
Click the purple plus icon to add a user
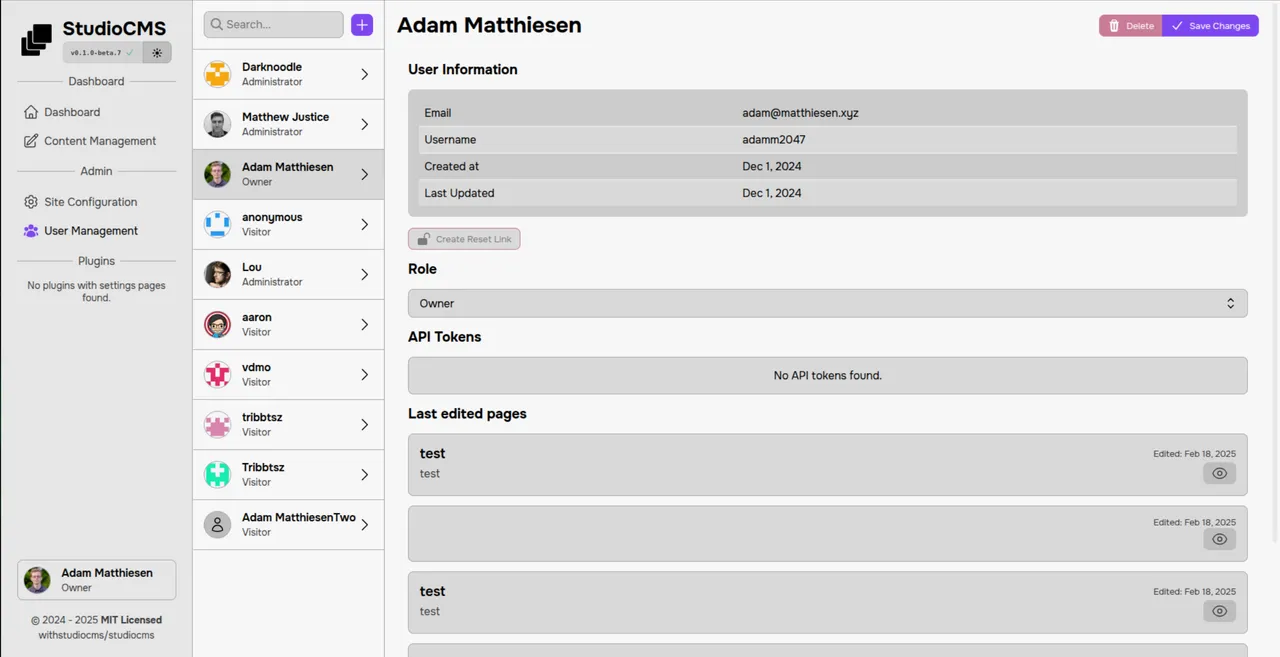361,24
